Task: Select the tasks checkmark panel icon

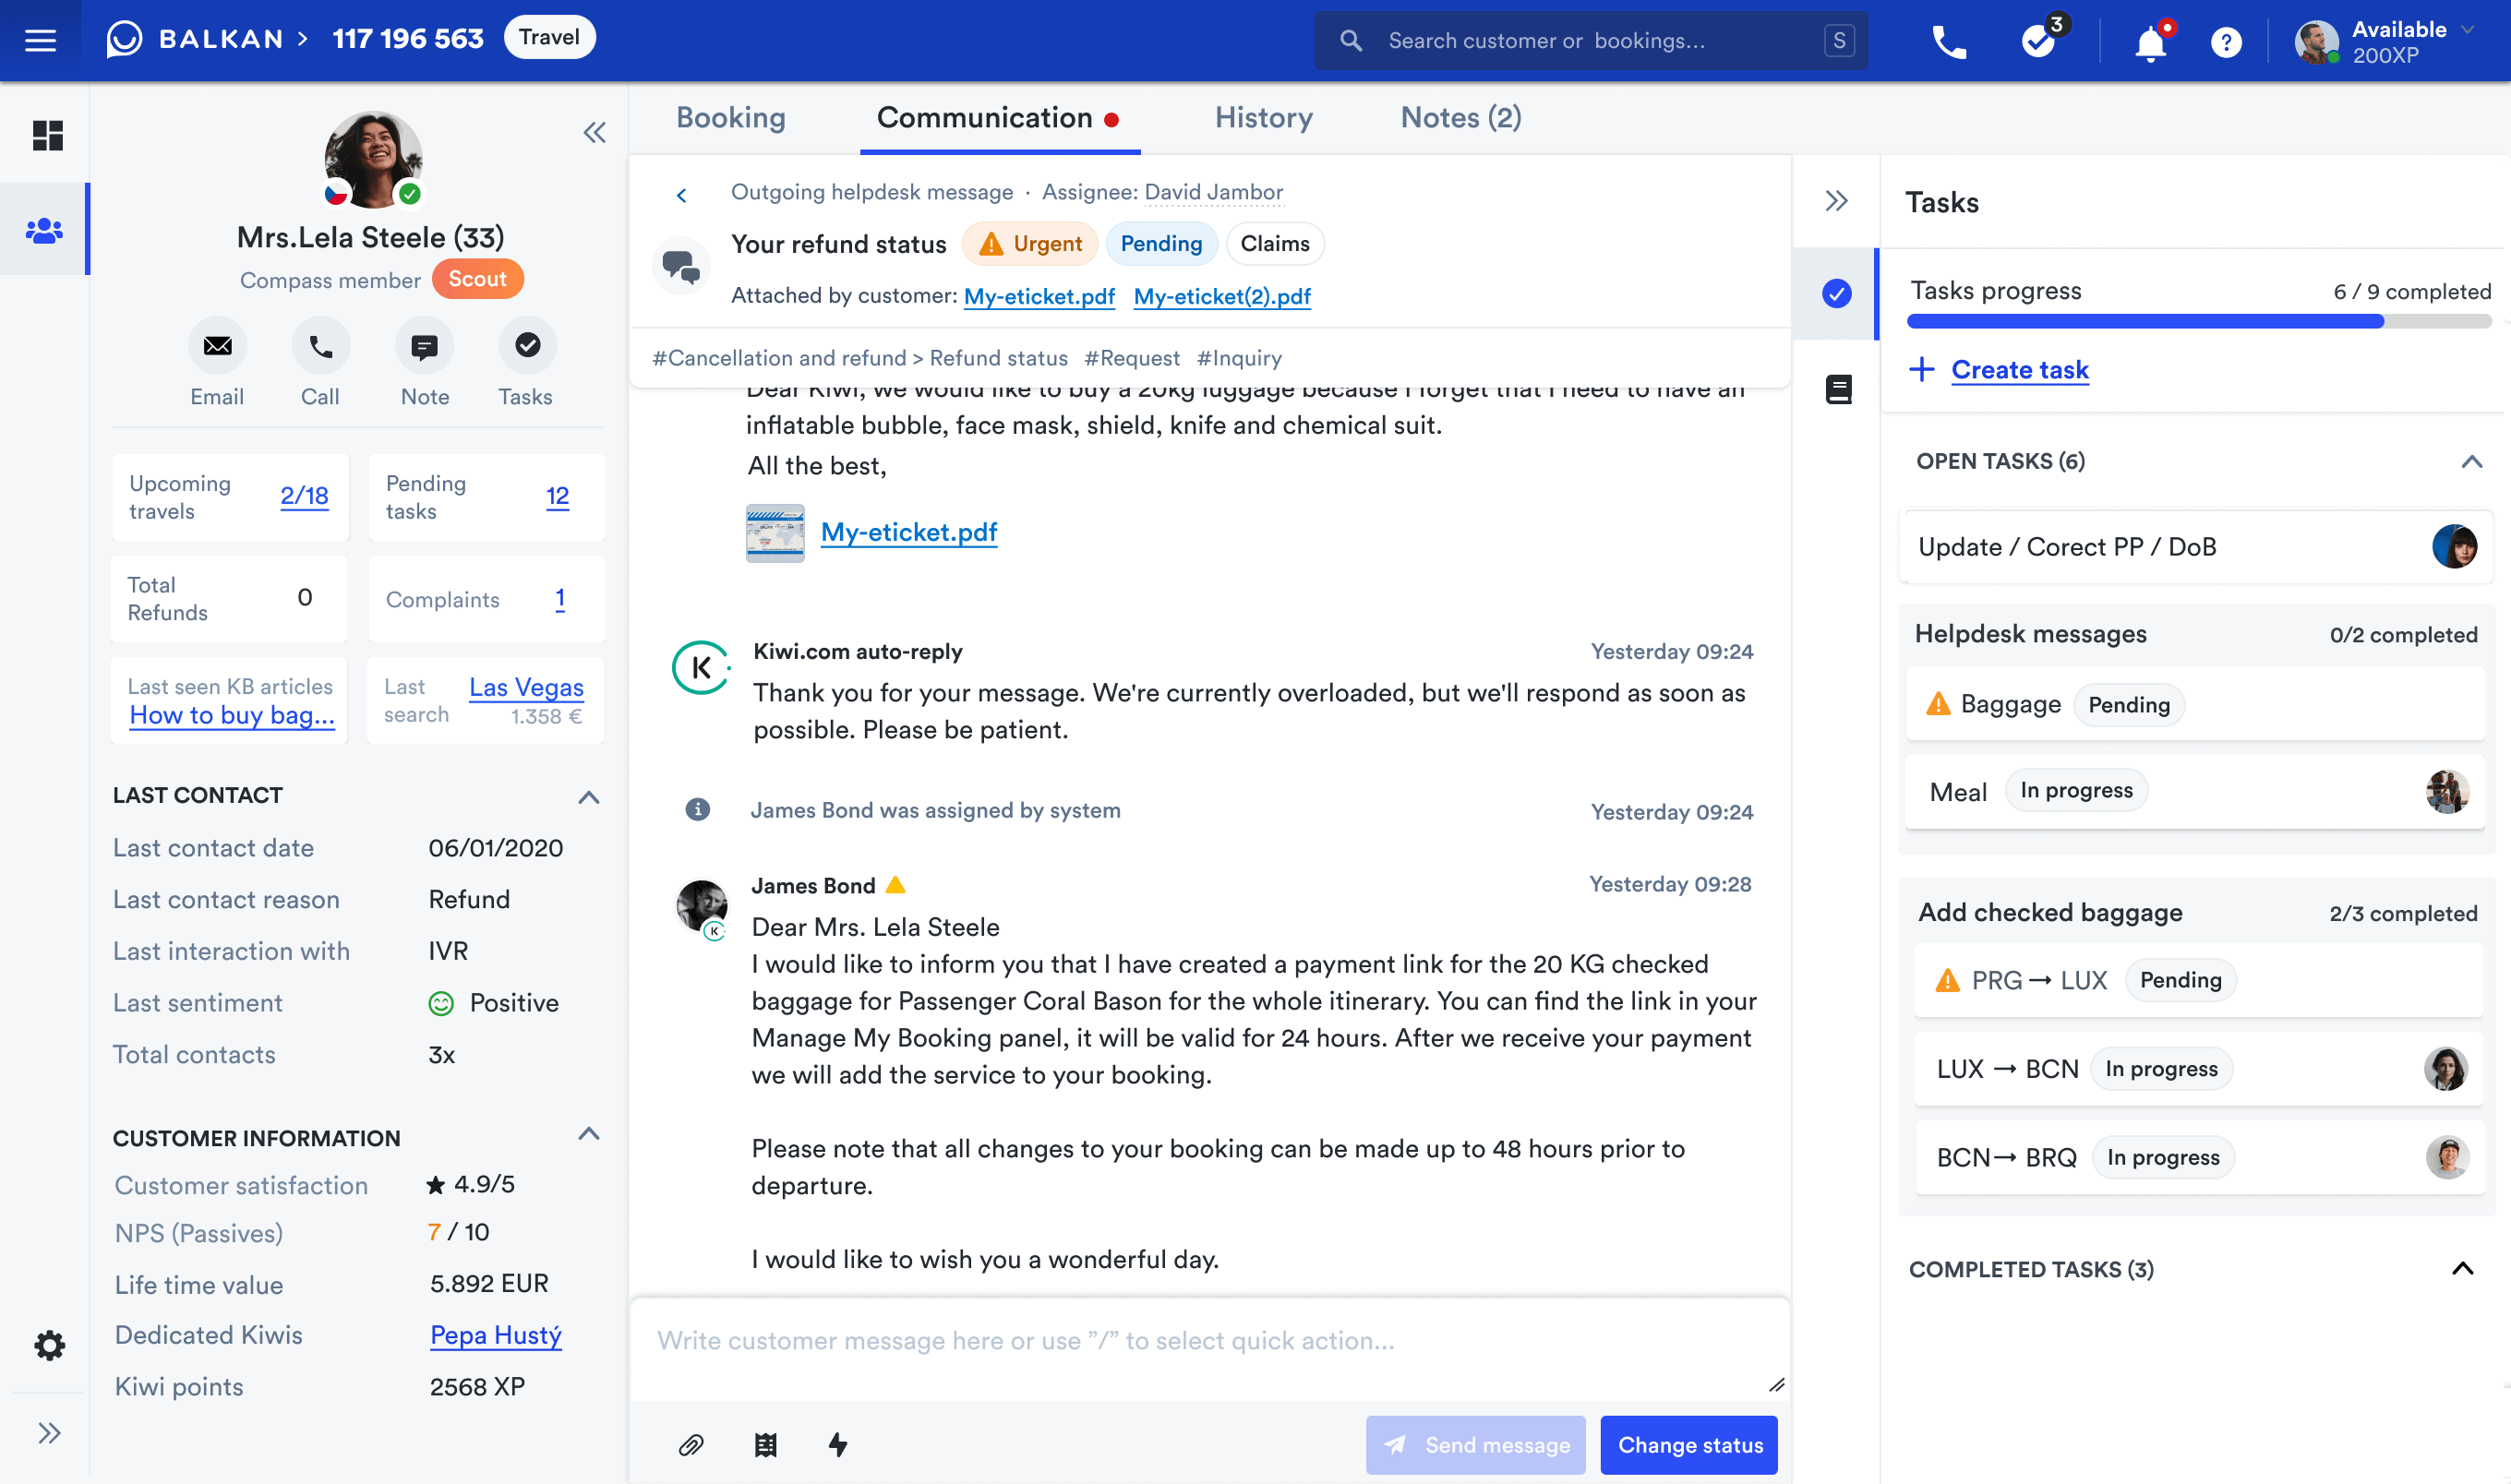Action: 1836,293
